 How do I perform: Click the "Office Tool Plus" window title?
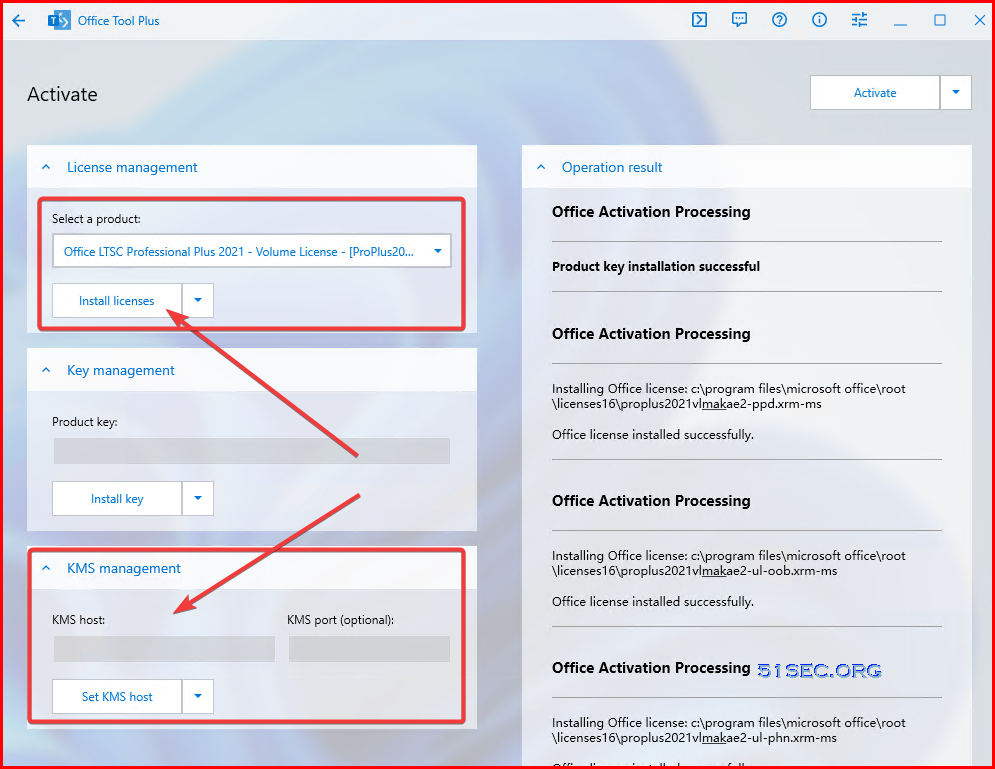pyautogui.click(x=119, y=21)
